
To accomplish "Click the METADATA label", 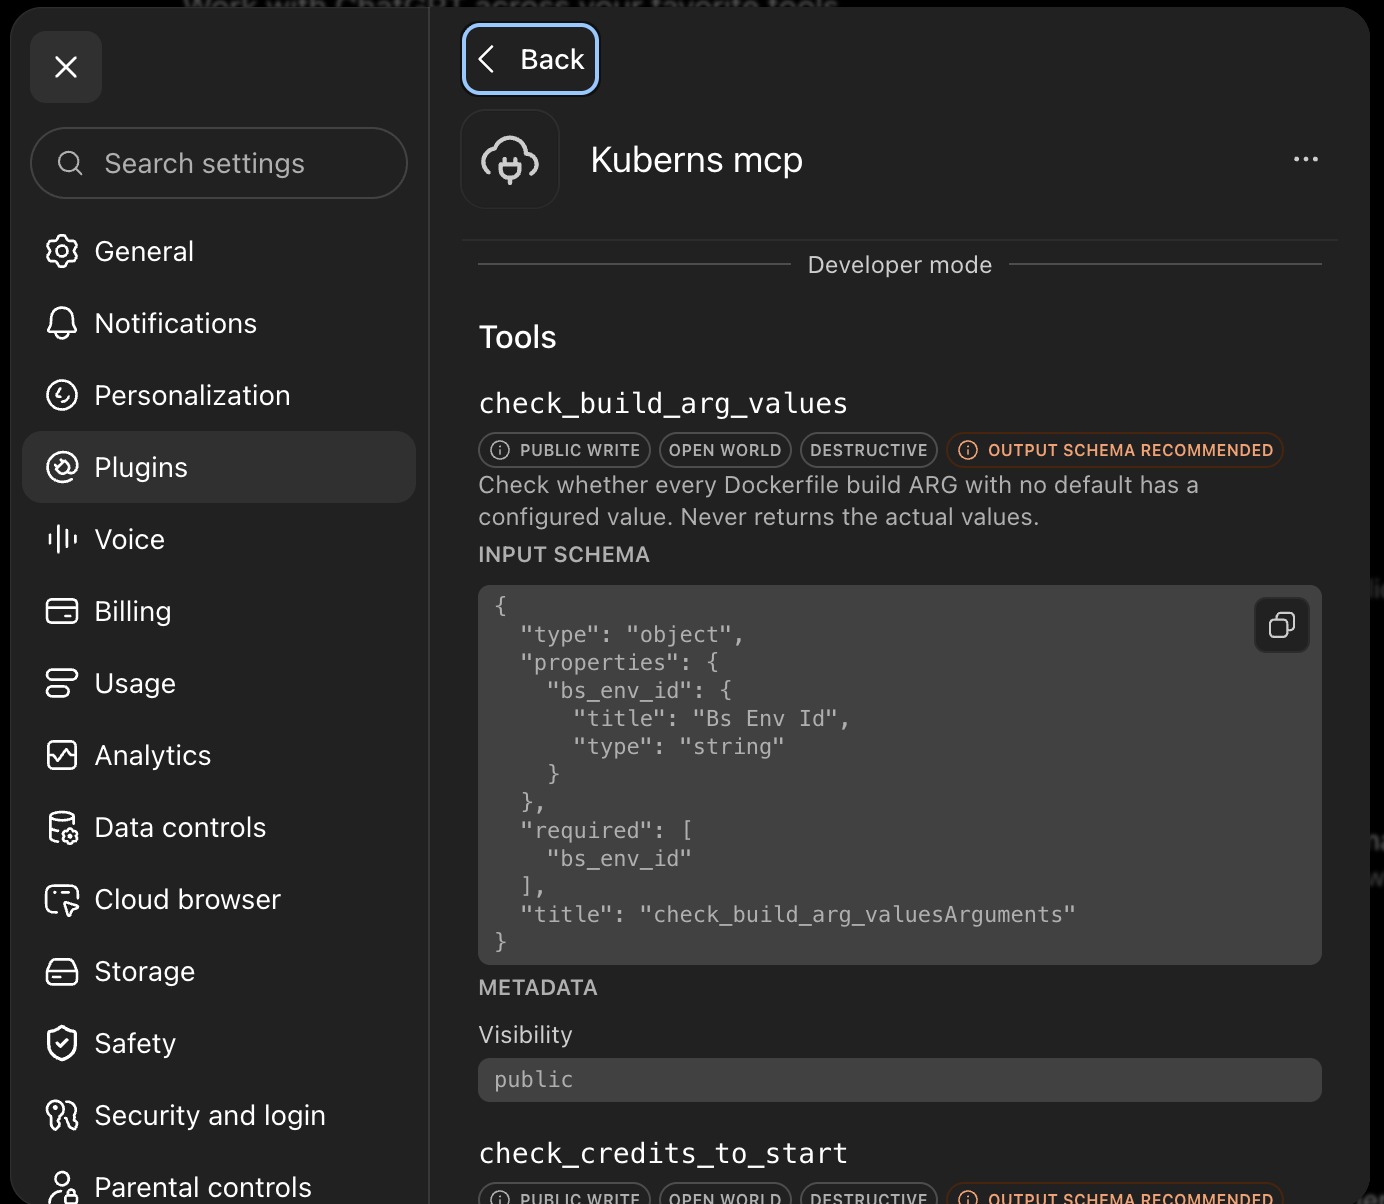I will 538,987.
